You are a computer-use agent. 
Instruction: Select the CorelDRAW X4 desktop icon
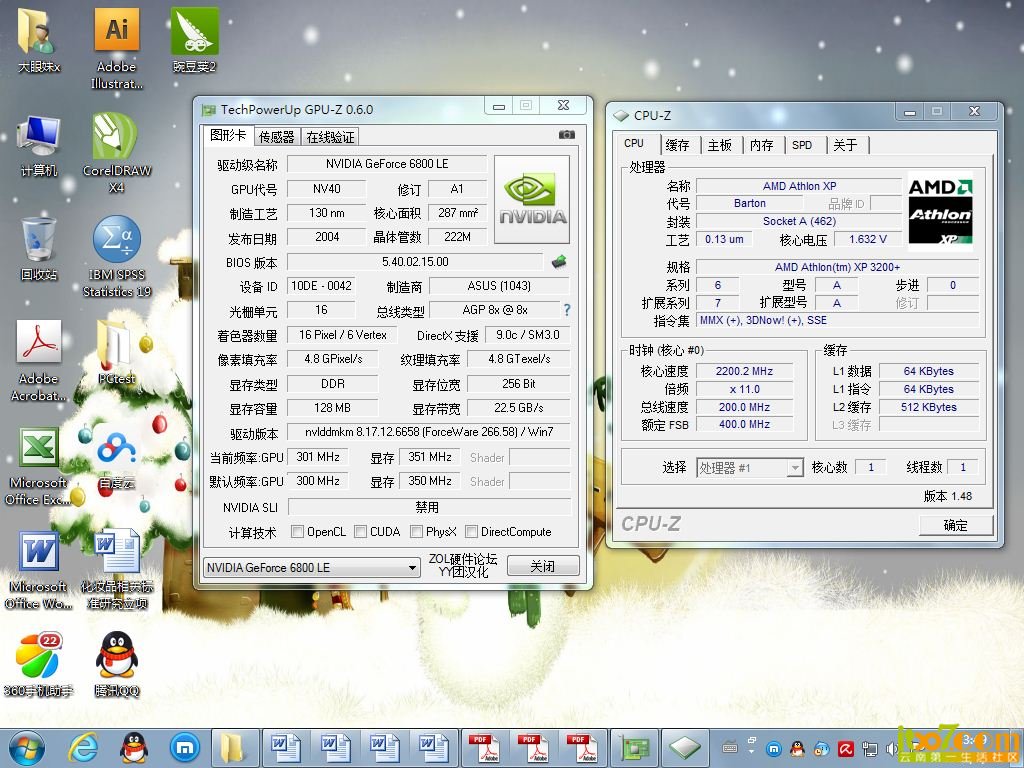point(116,153)
